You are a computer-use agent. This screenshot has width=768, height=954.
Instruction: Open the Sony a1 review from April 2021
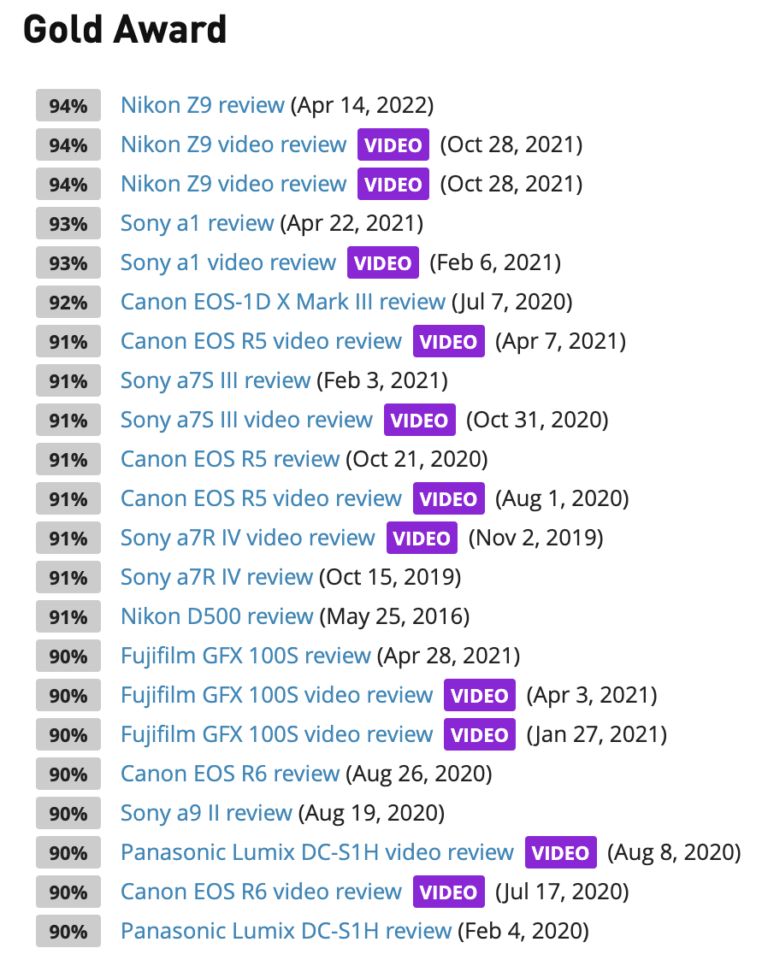pyautogui.click(x=197, y=223)
